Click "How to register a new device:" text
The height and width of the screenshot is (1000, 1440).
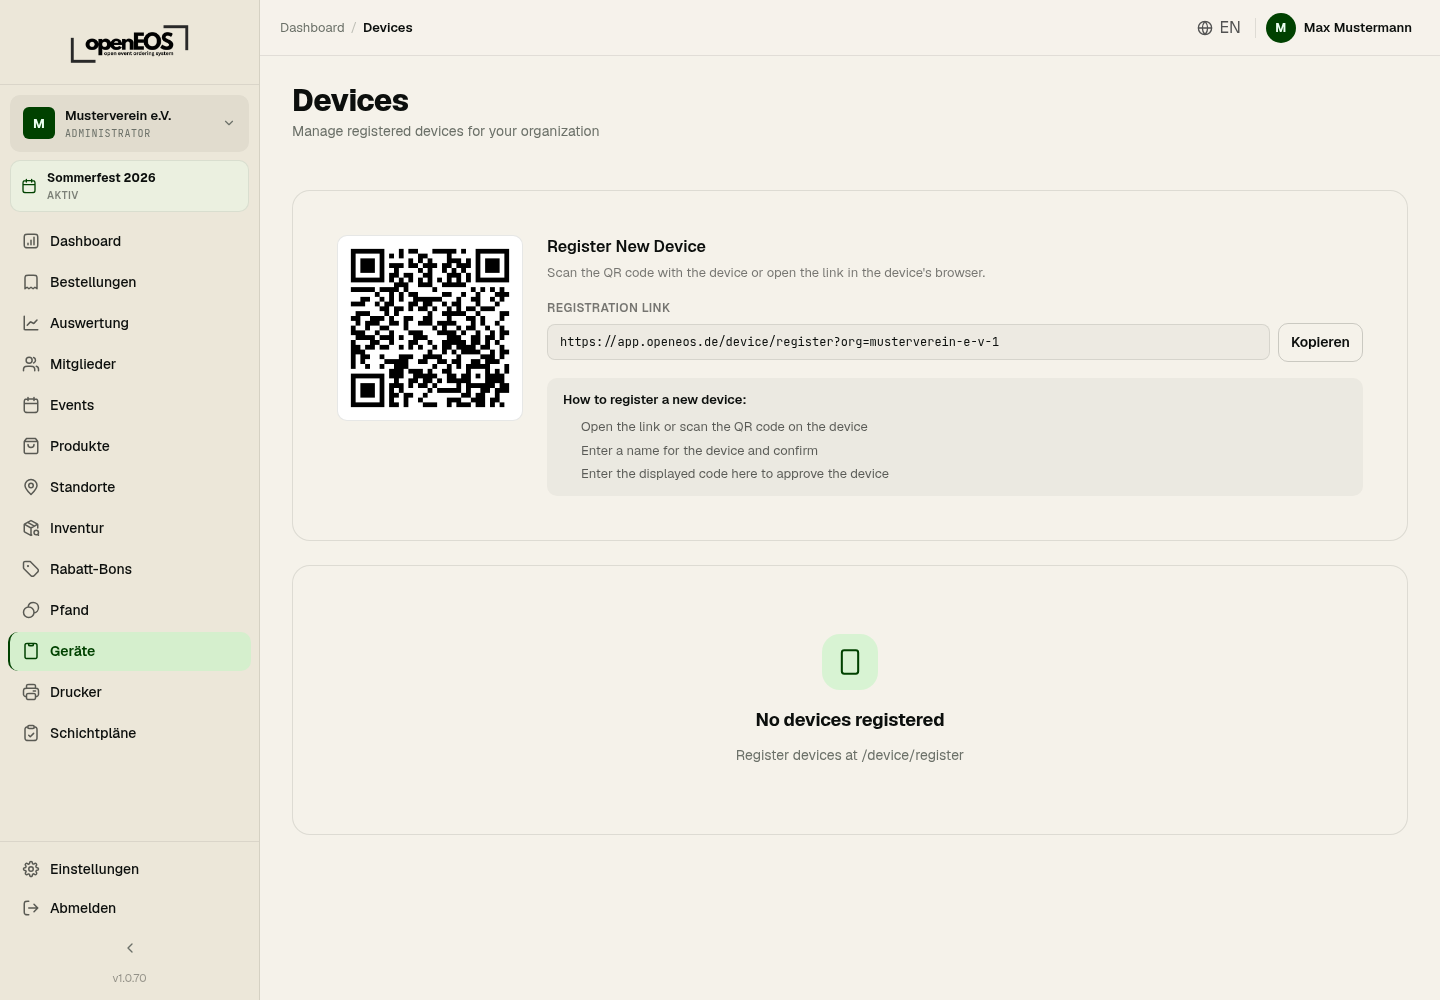(x=655, y=399)
